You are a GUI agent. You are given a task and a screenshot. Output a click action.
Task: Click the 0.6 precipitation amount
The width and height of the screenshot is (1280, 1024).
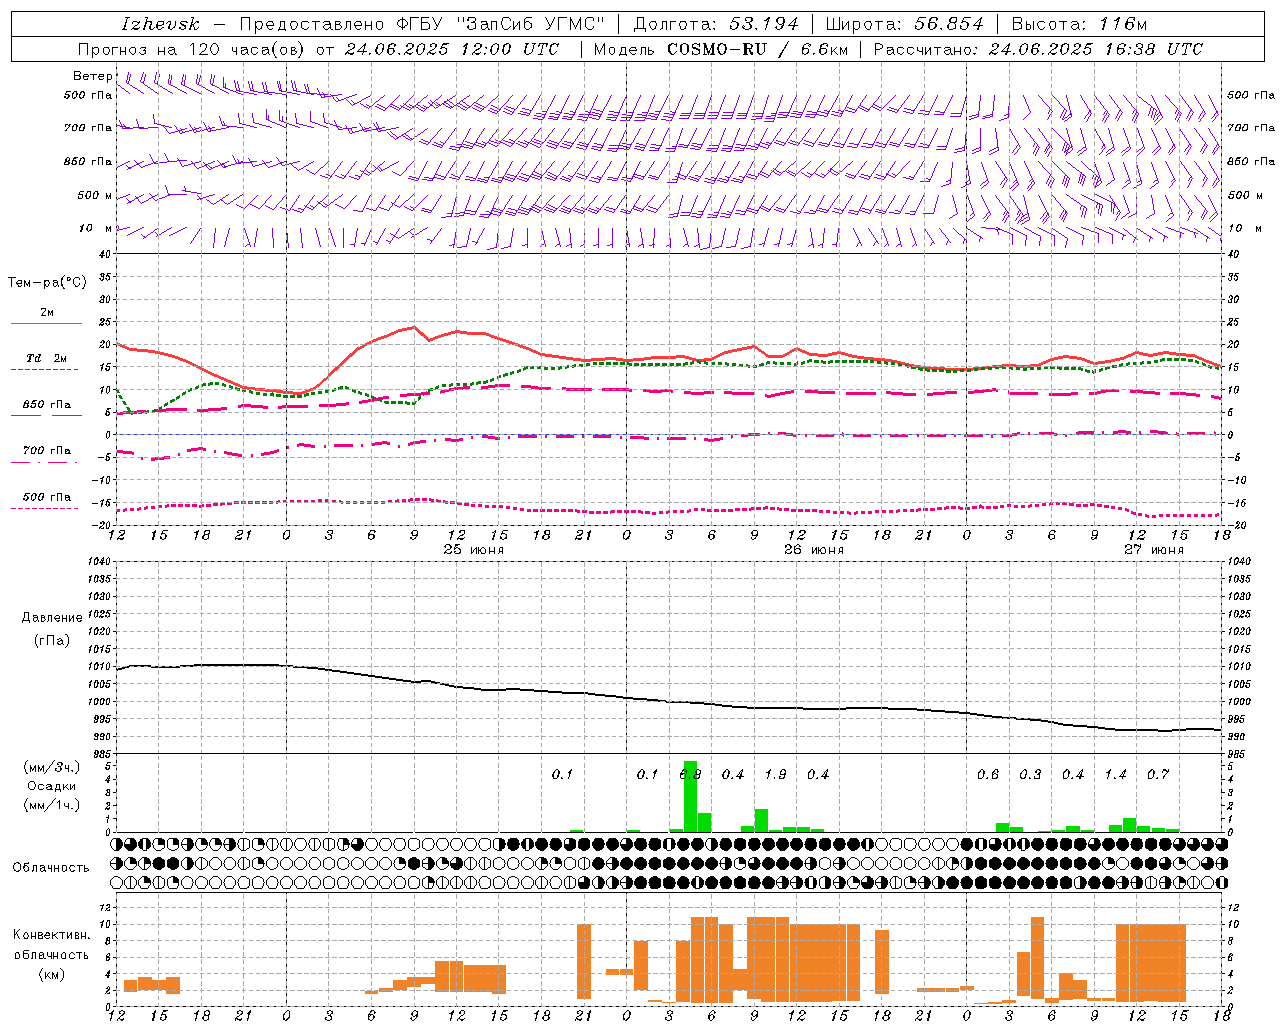tap(988, 774)
